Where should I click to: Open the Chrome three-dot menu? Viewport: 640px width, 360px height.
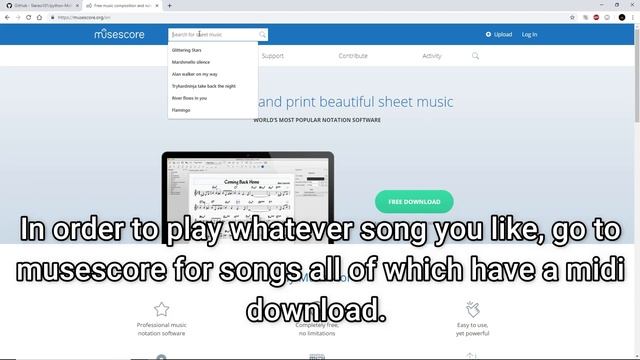point(633,18)
